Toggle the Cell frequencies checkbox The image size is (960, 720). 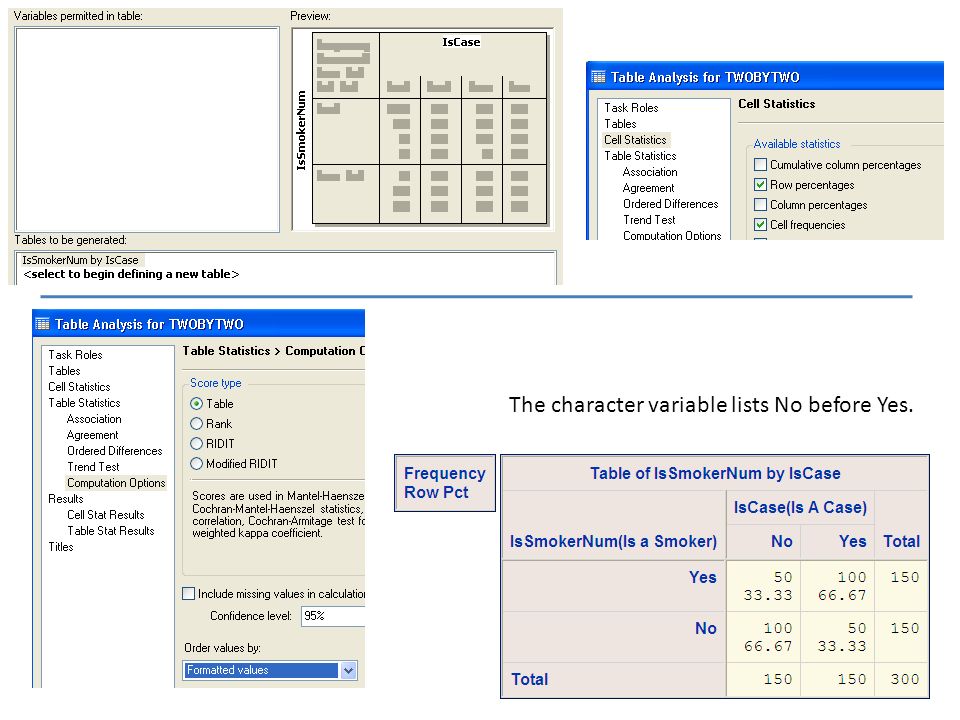tap(760, 224)
